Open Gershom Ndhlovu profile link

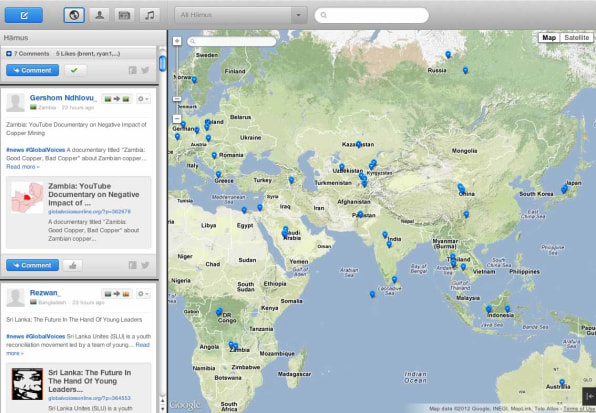pos(63,98)
